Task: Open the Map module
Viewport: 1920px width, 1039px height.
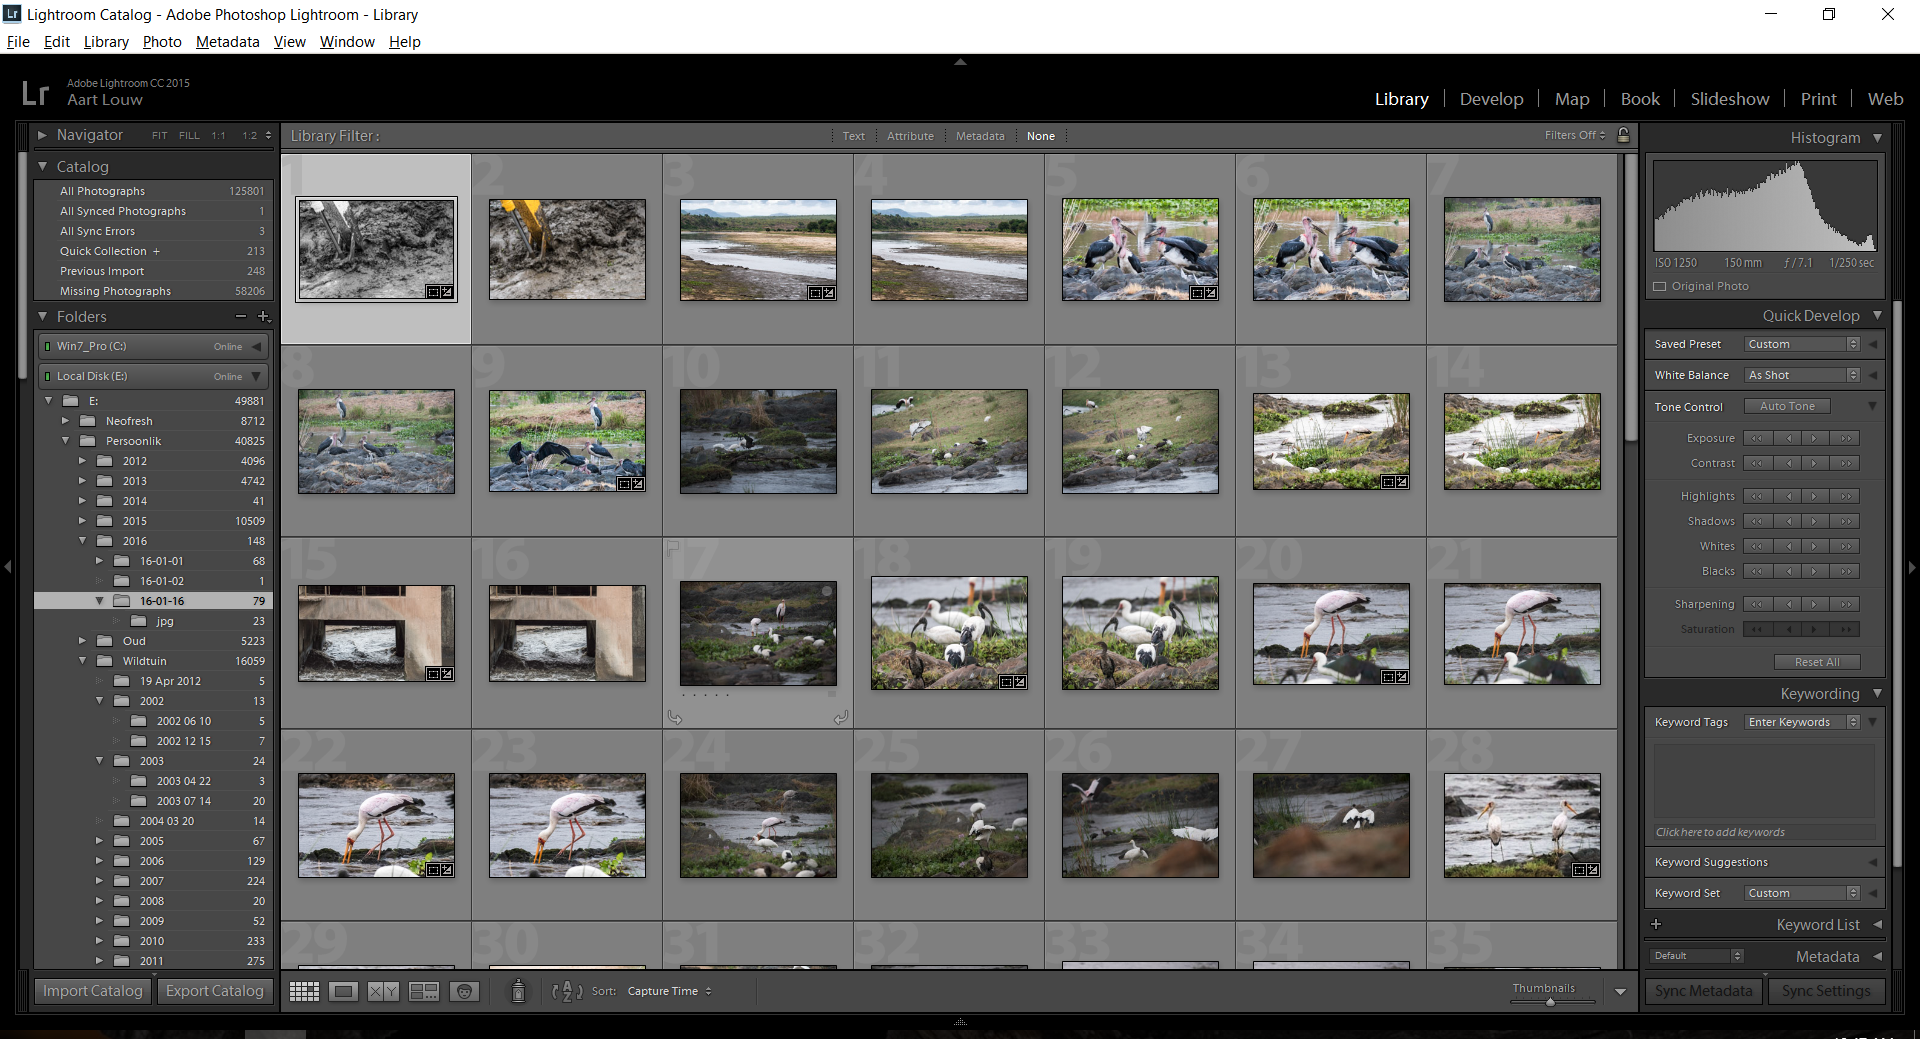Action: 1572,99
